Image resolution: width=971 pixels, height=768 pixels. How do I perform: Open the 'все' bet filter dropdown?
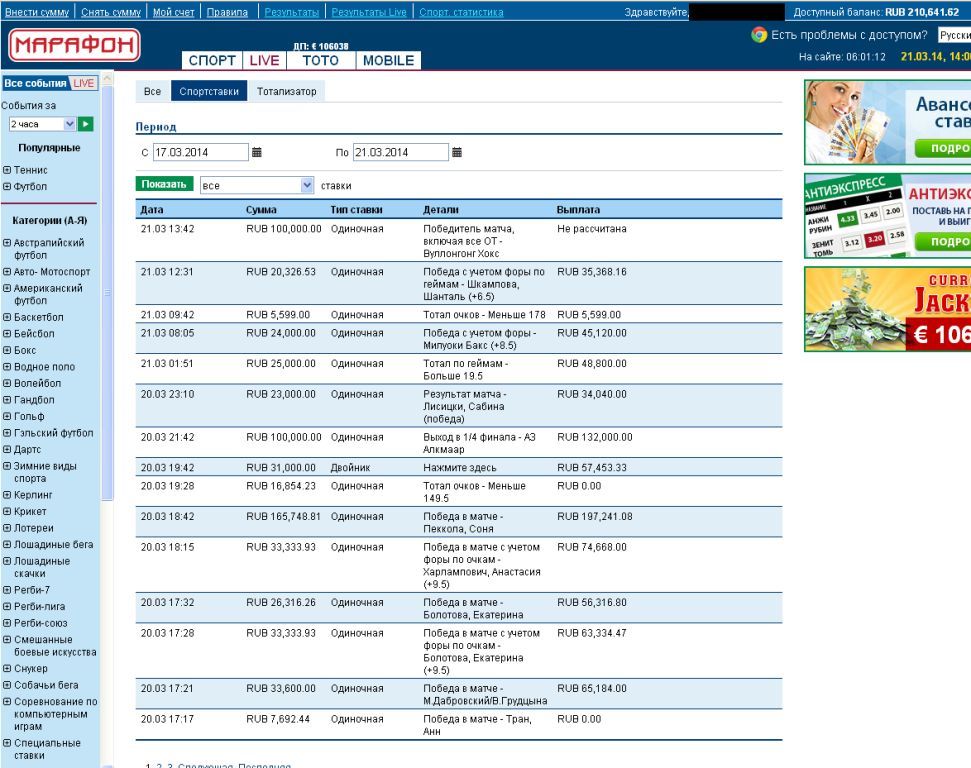click(257, 185)
